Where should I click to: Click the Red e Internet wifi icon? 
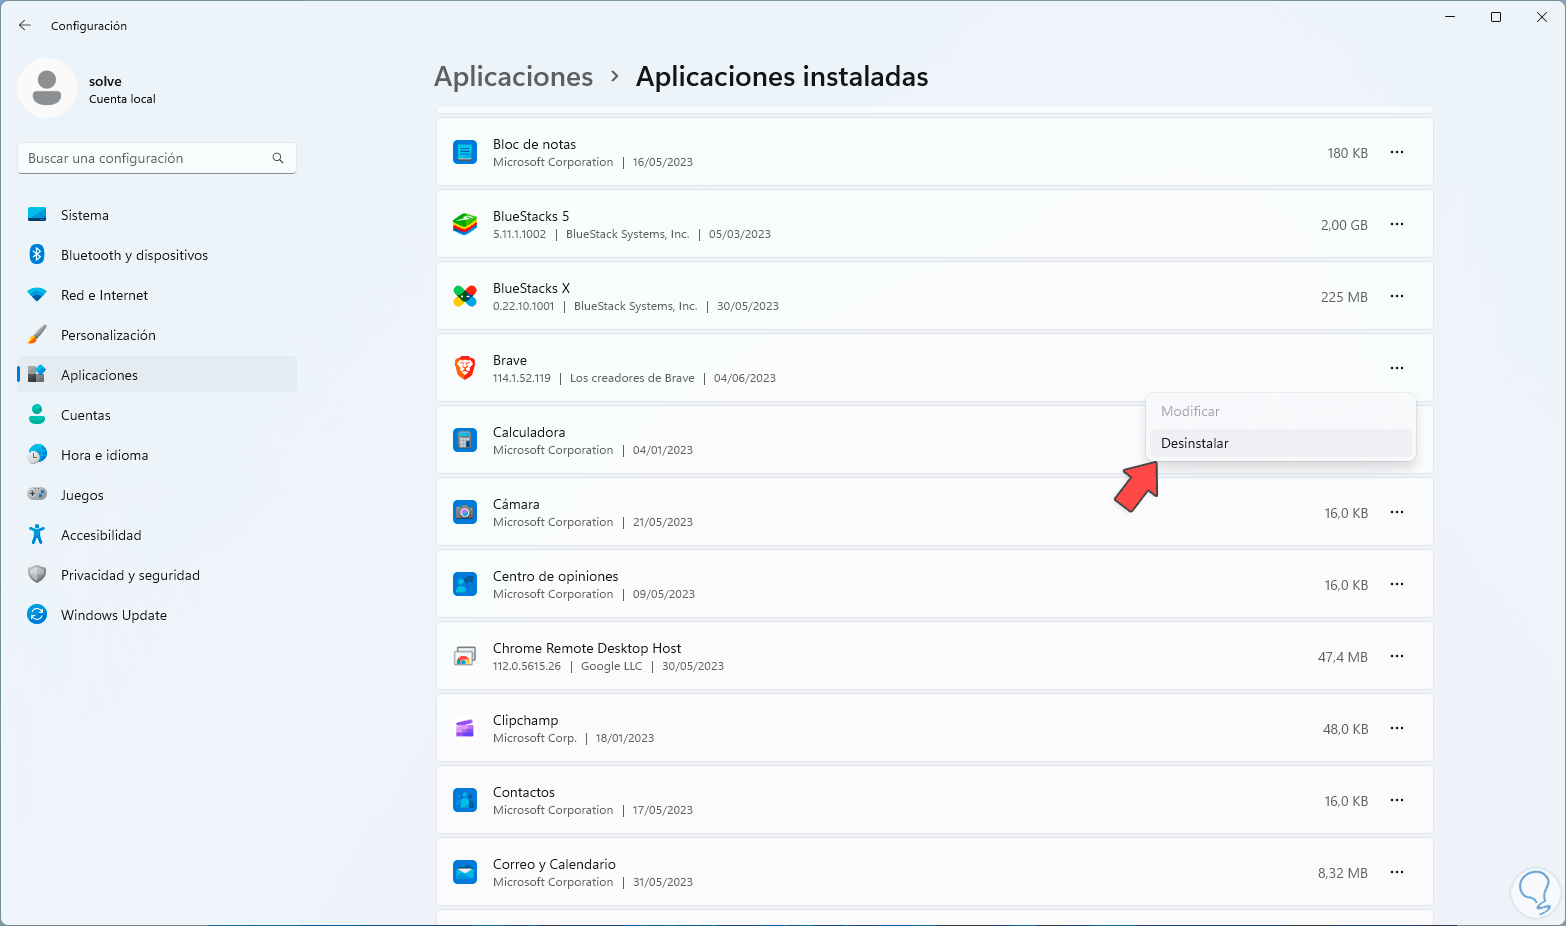pos(37,295)
